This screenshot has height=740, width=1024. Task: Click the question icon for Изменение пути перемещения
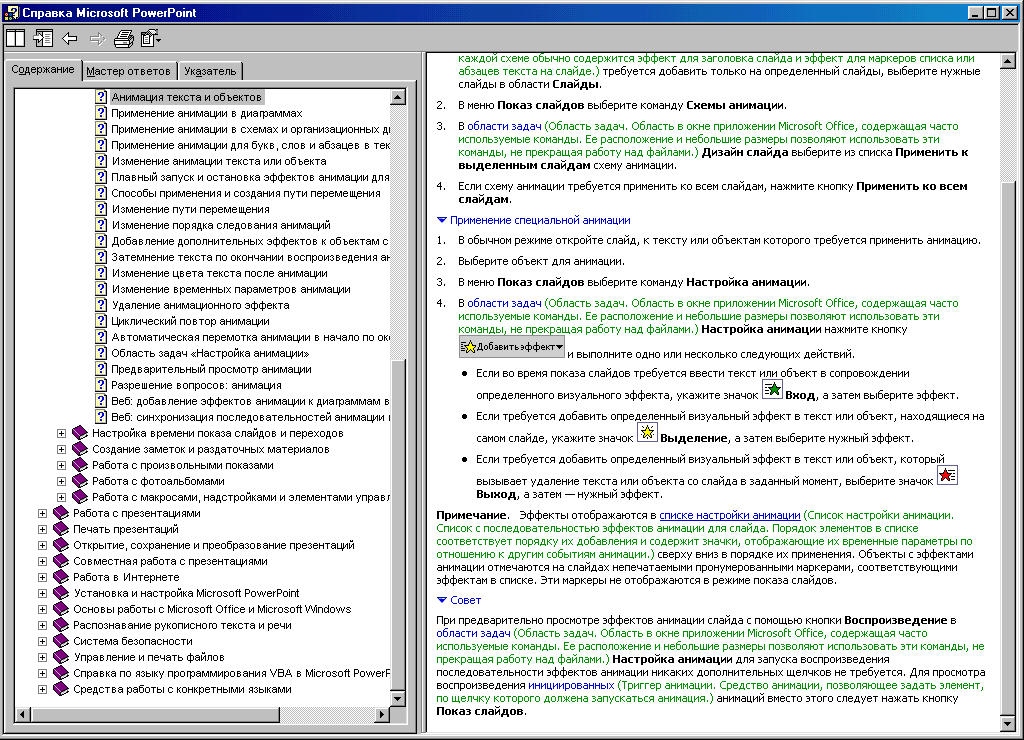pos(101,209)
